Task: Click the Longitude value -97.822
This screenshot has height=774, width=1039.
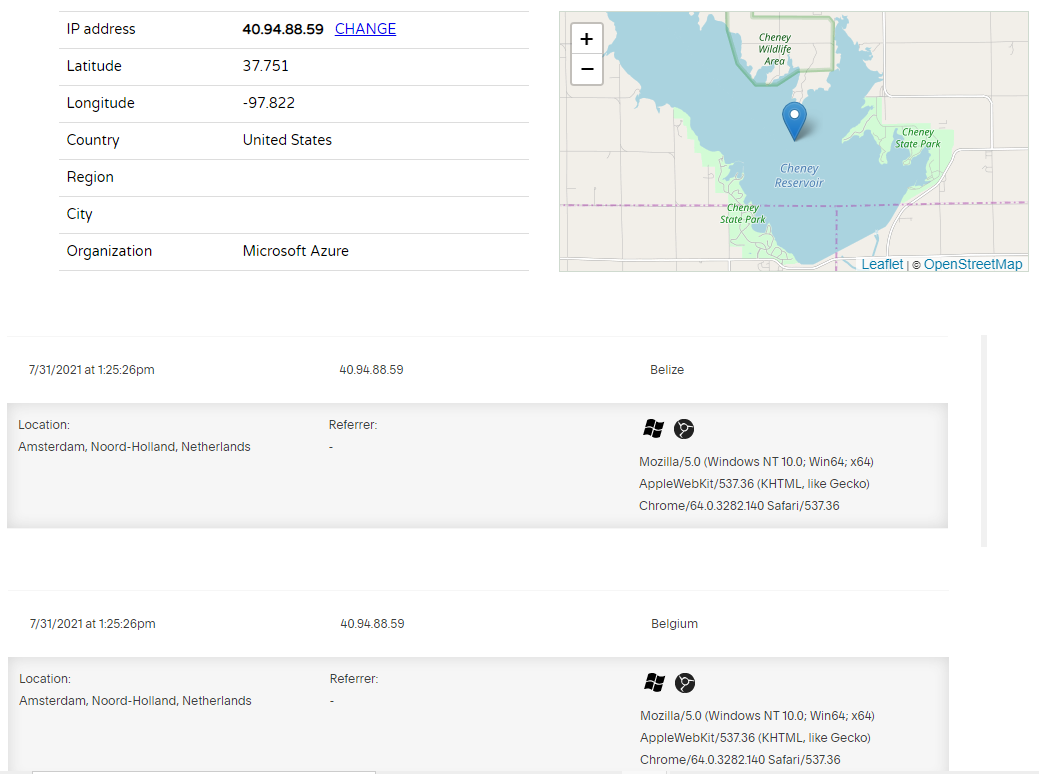Action: point(268,103)
